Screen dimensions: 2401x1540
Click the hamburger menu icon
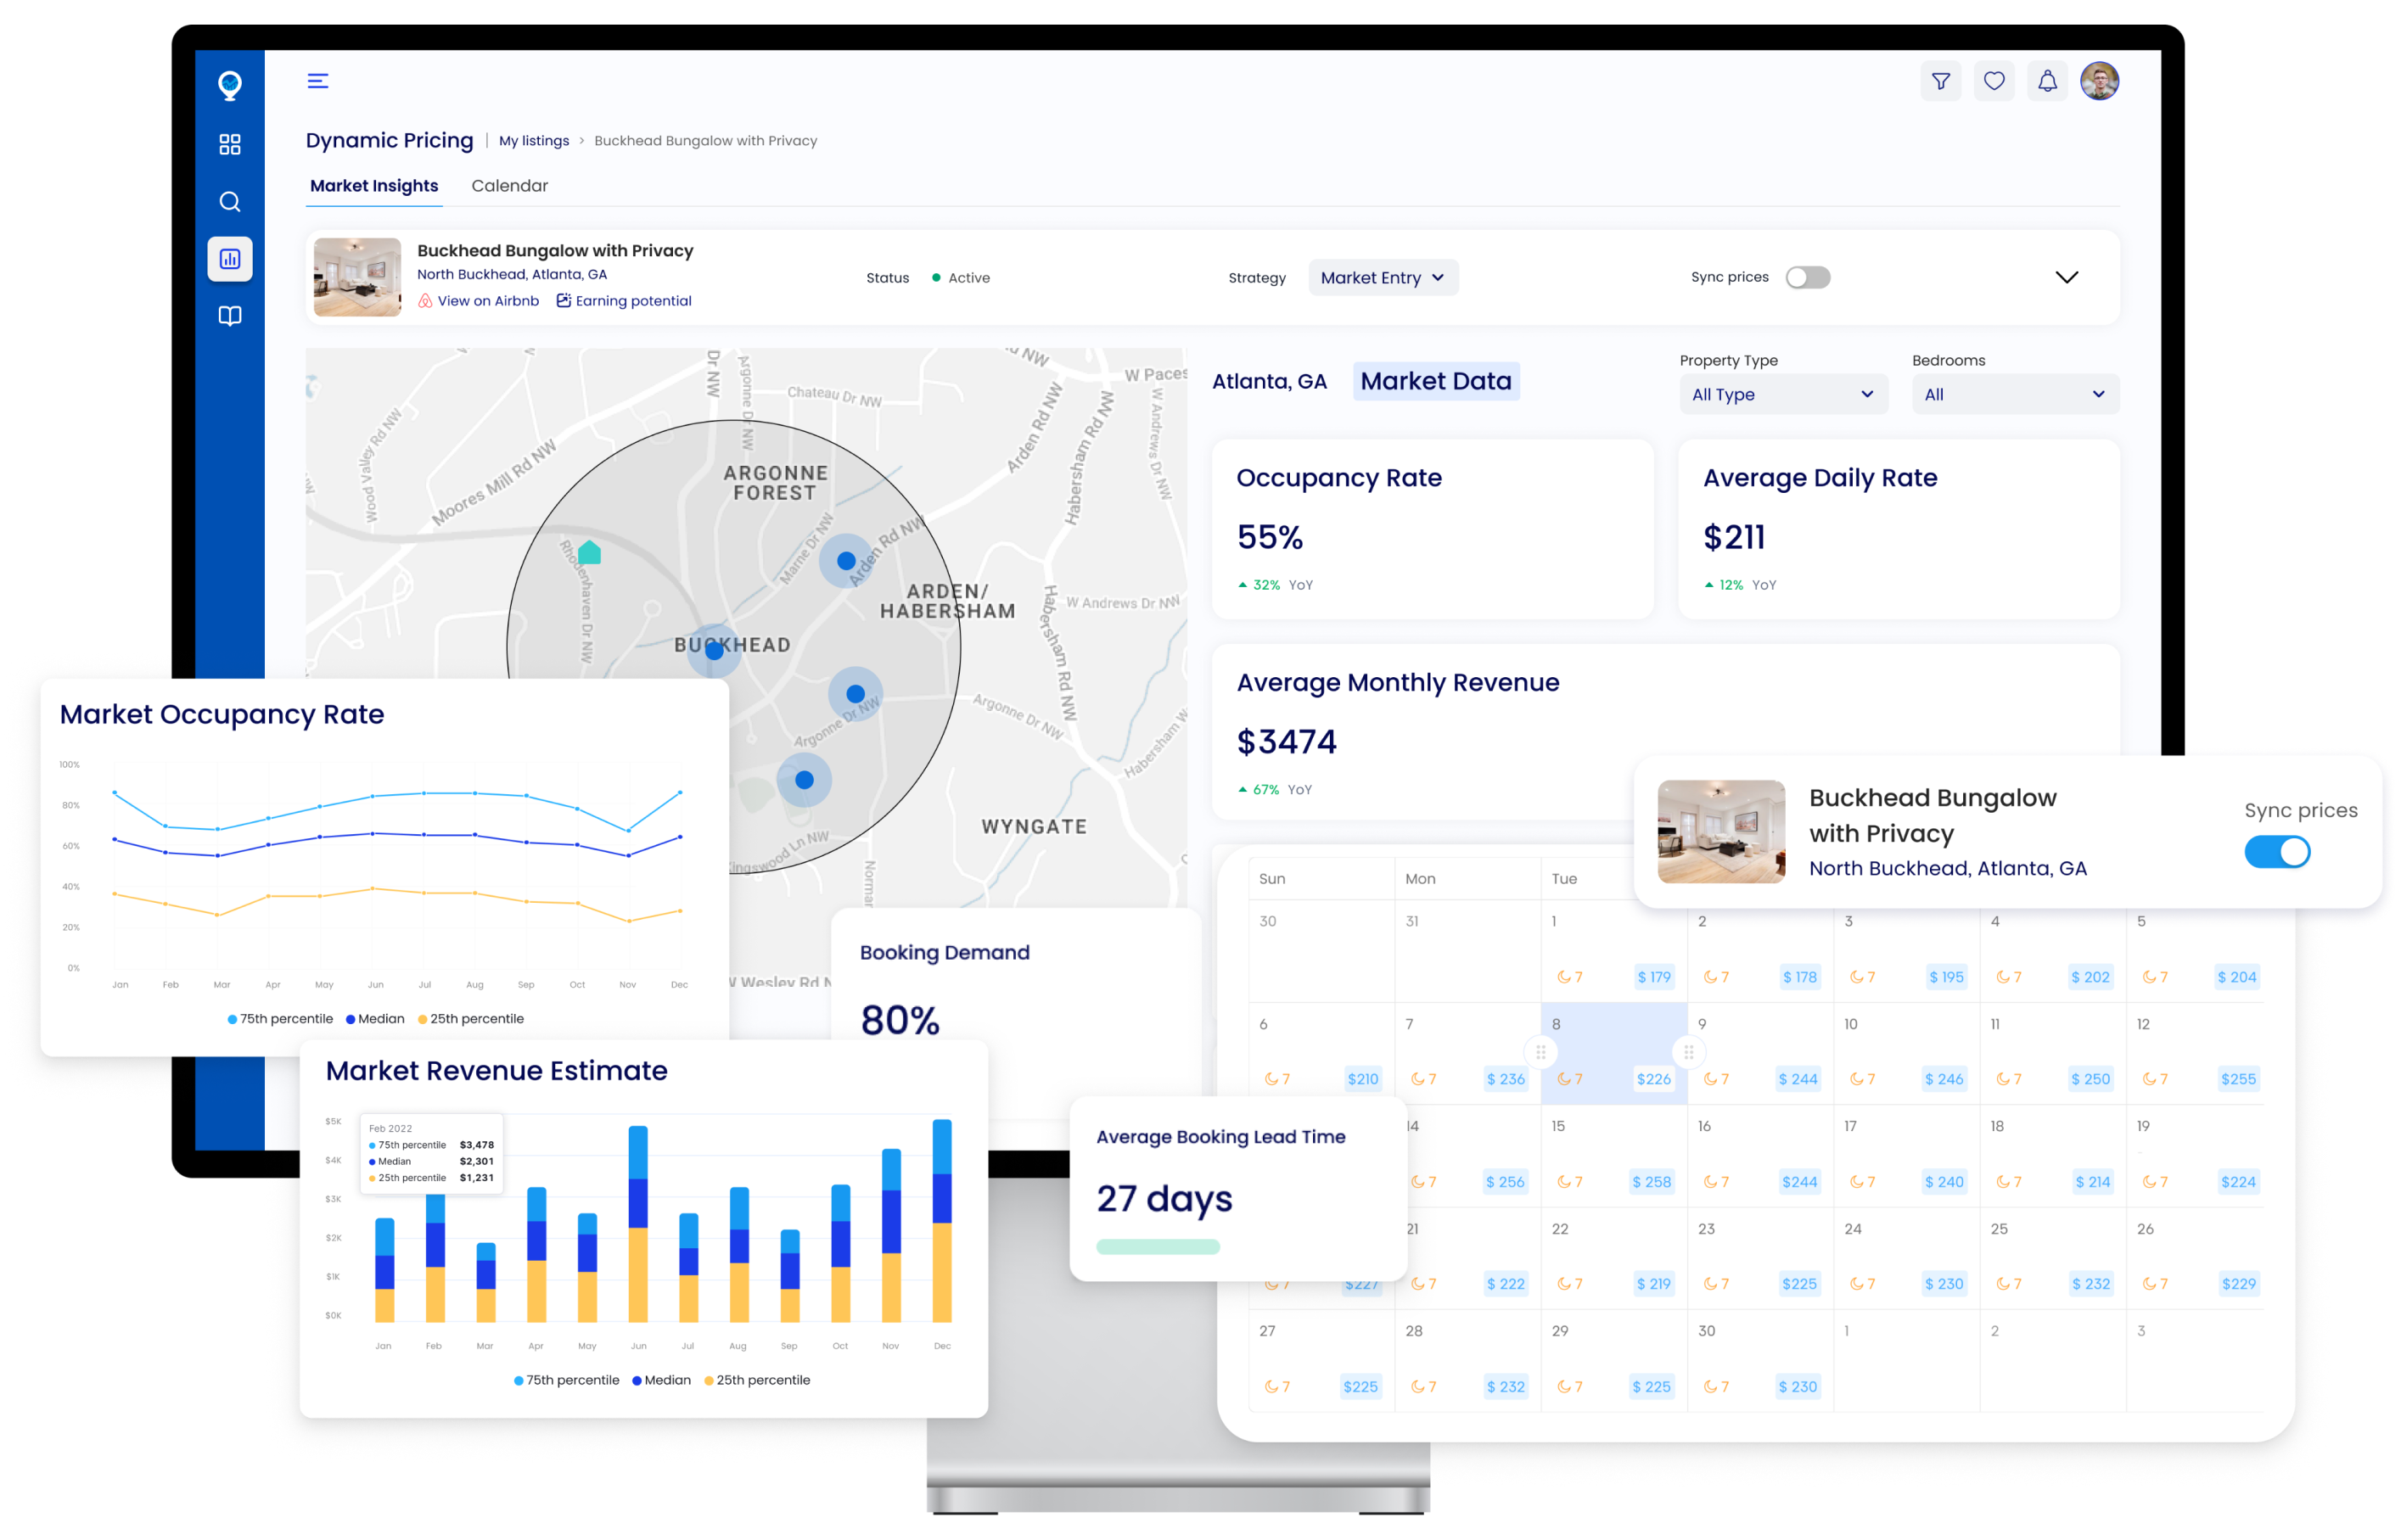point(318,81)
